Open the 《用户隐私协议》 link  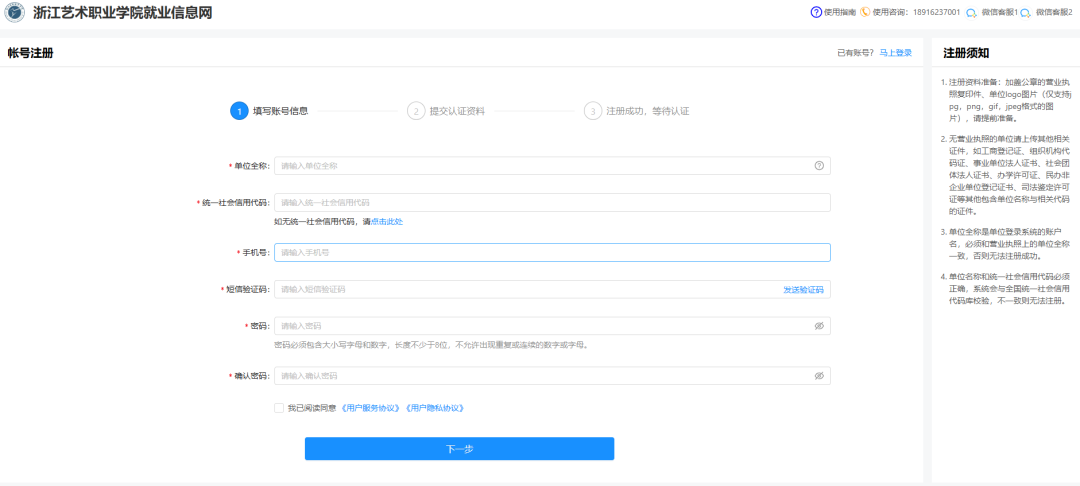pyautogui.click(x=434, y=408)
